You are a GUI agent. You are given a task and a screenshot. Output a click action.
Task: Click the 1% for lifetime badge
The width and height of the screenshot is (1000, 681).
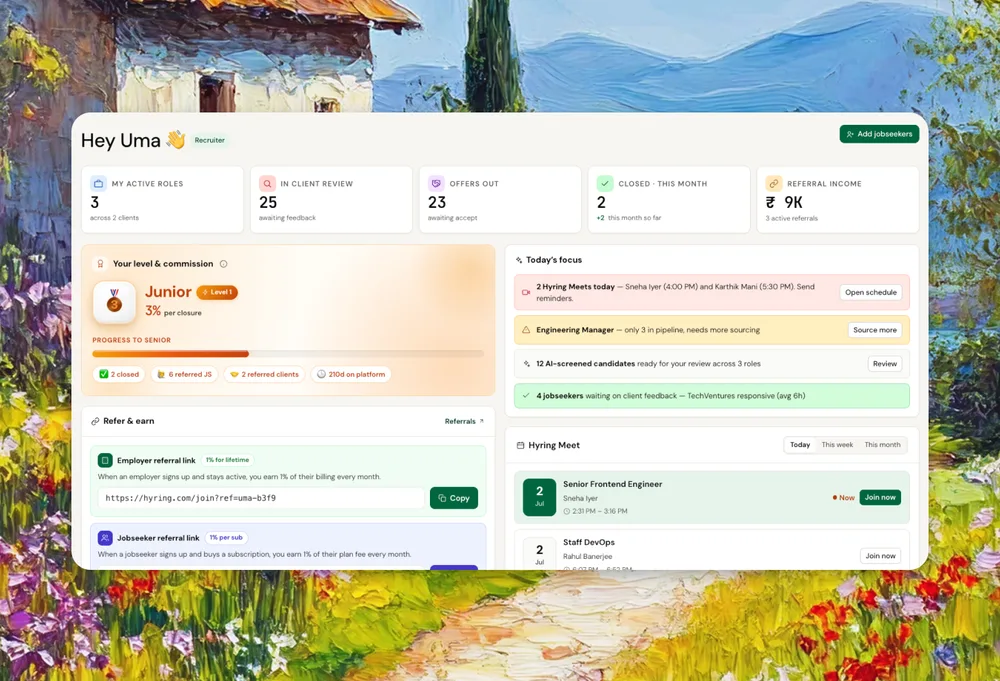tap(228, 460)
